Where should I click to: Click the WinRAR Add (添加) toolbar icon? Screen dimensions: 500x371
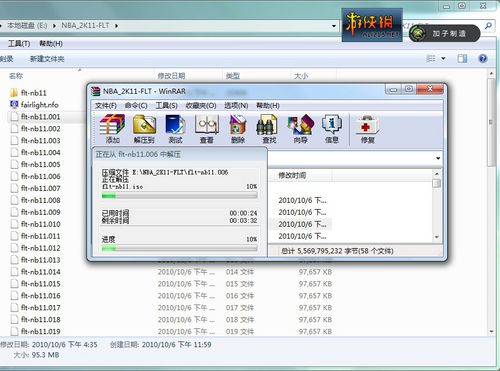point(112,124)
